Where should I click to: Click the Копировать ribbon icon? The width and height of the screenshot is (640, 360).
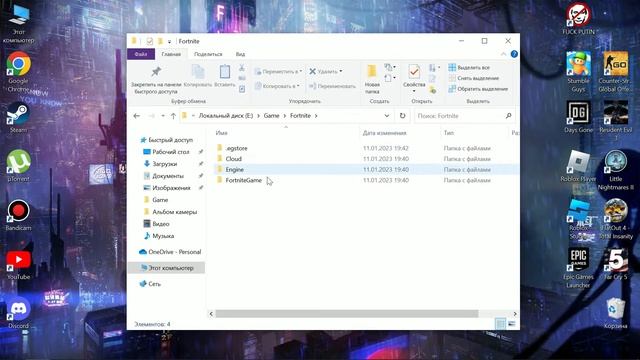(x=198, y=72)
